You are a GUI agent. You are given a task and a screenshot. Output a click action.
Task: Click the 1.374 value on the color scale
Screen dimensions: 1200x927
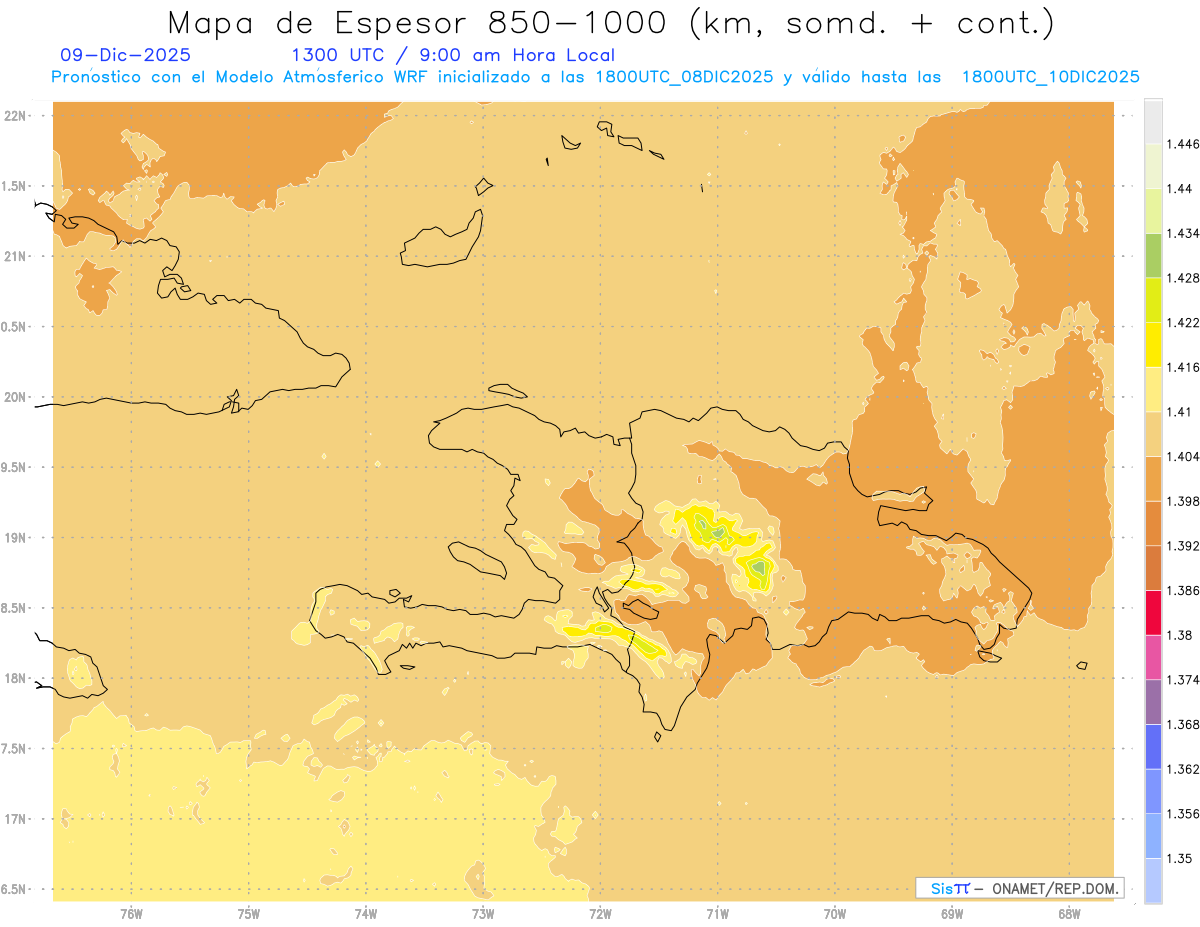[x=1182, y=679]
